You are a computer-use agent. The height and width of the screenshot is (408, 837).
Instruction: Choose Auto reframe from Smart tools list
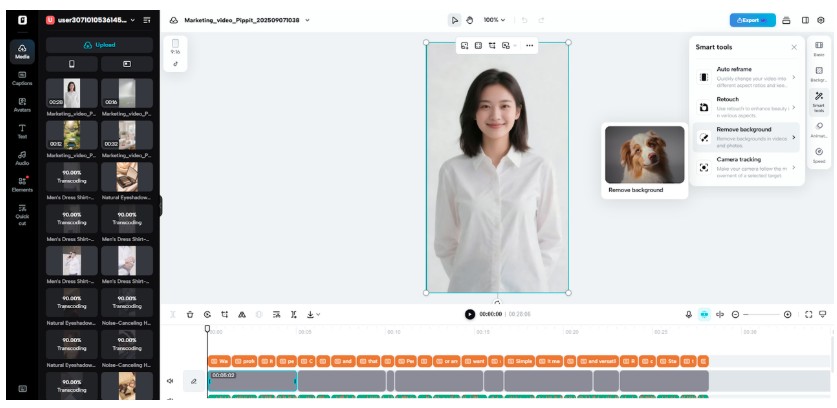(745, 73)
